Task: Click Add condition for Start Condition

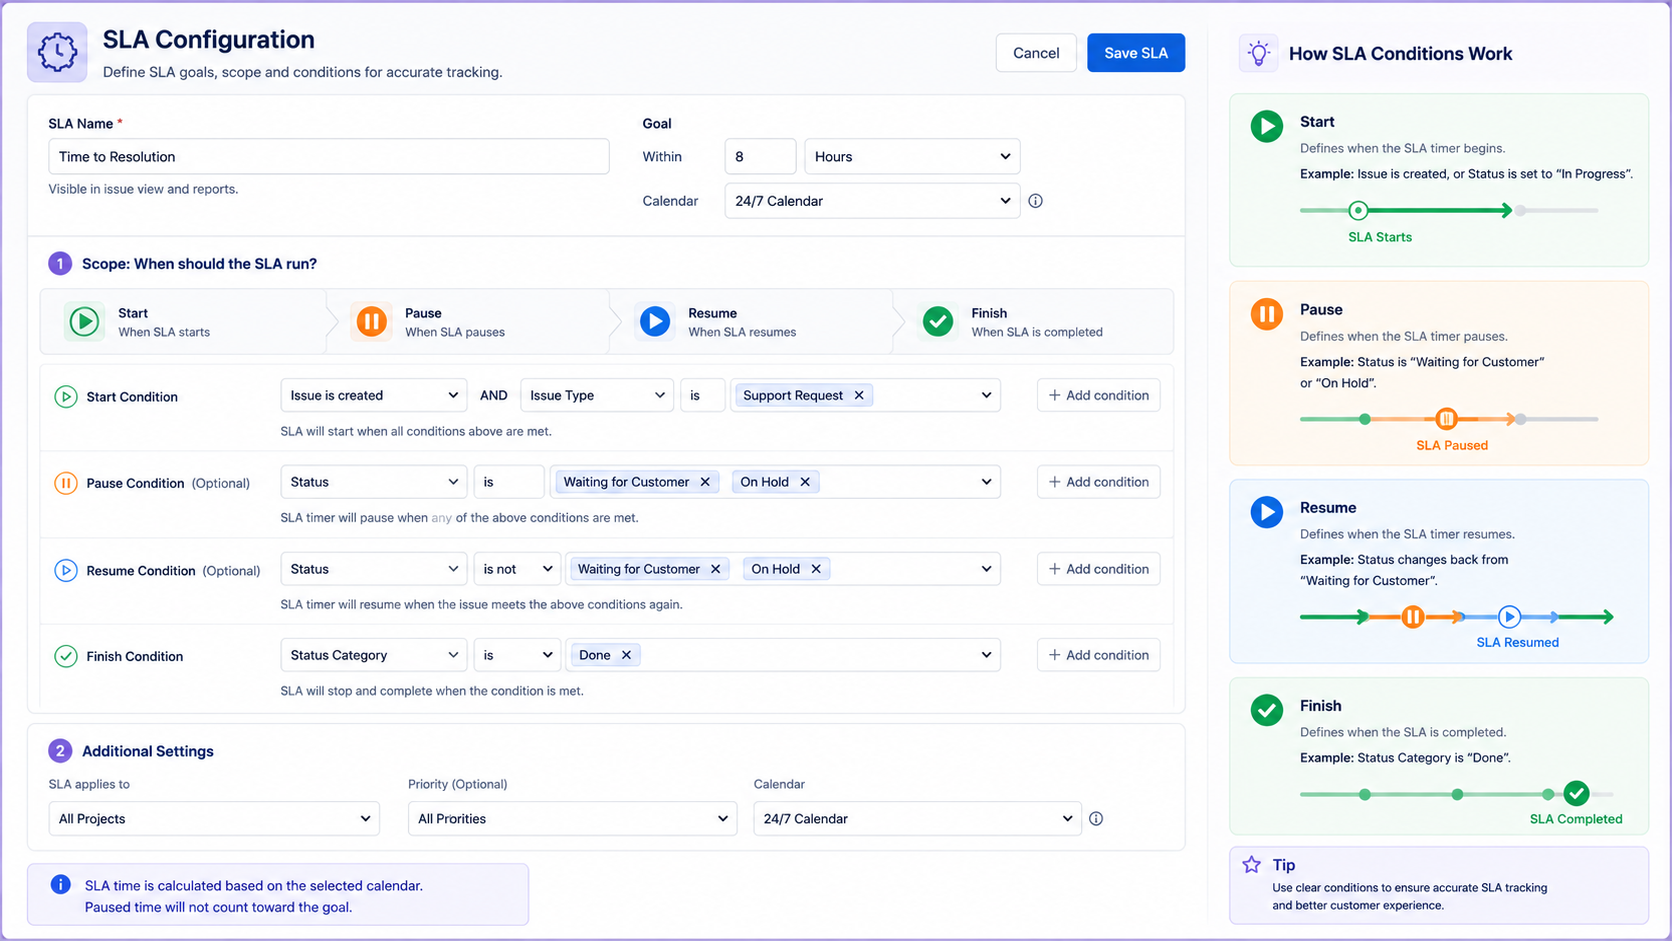Action: coord(1098,396)
